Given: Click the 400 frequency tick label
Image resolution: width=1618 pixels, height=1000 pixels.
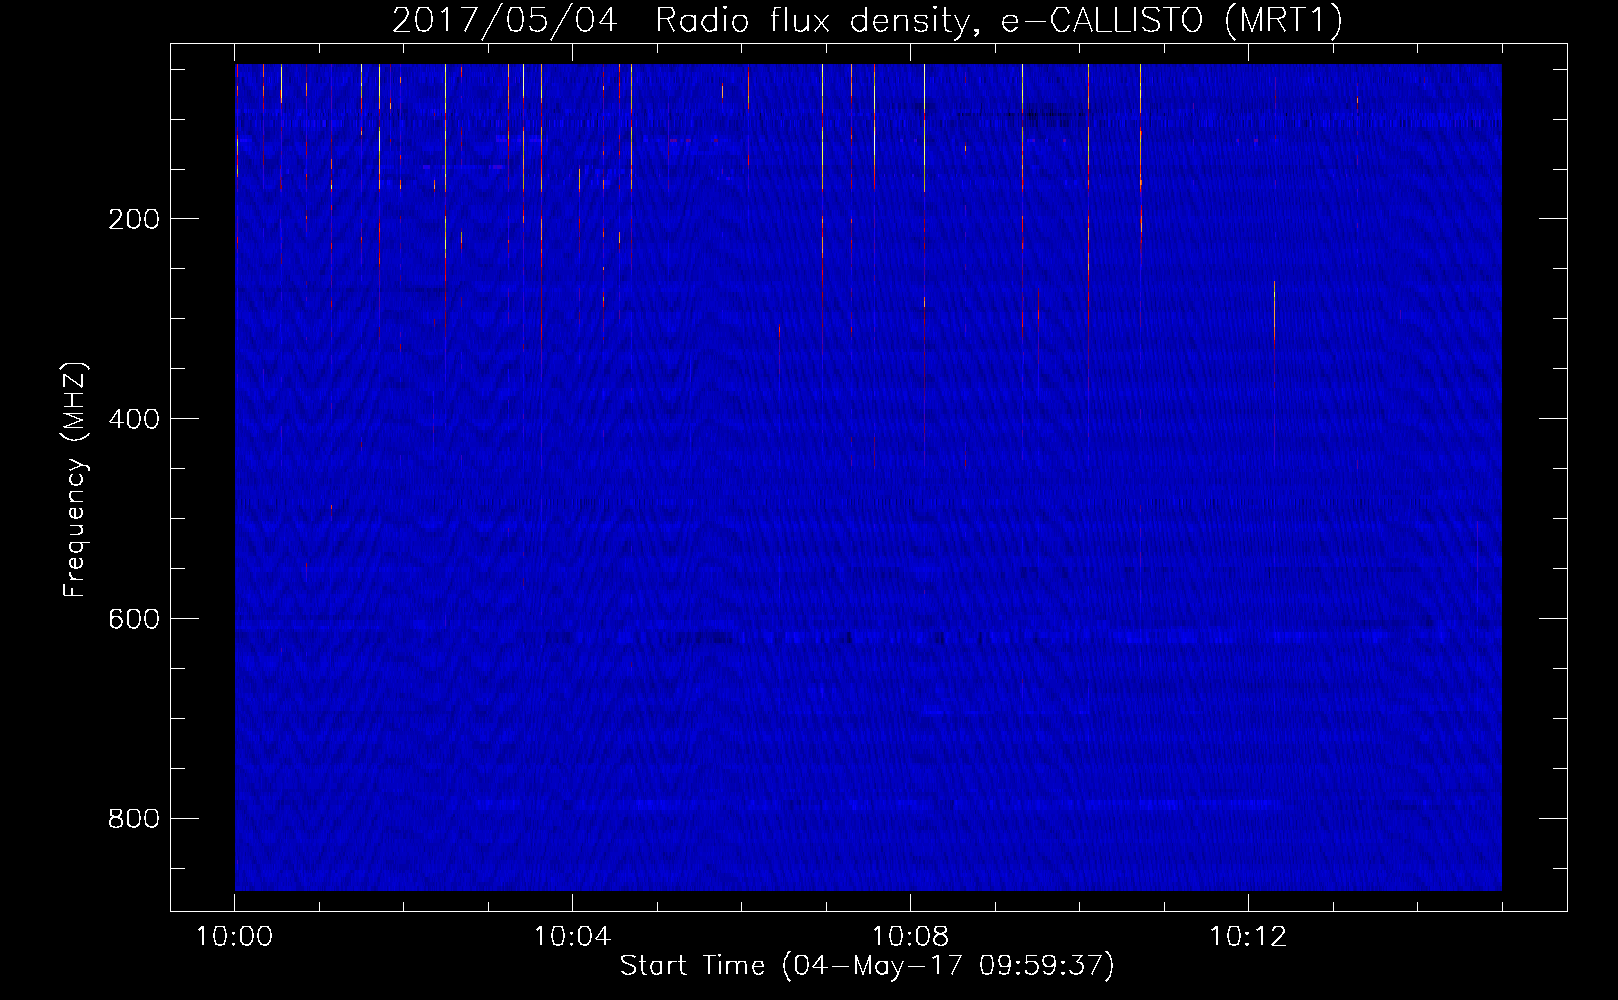Looking at the screenshot, I should pyautogui.click(x=134, y=419).
